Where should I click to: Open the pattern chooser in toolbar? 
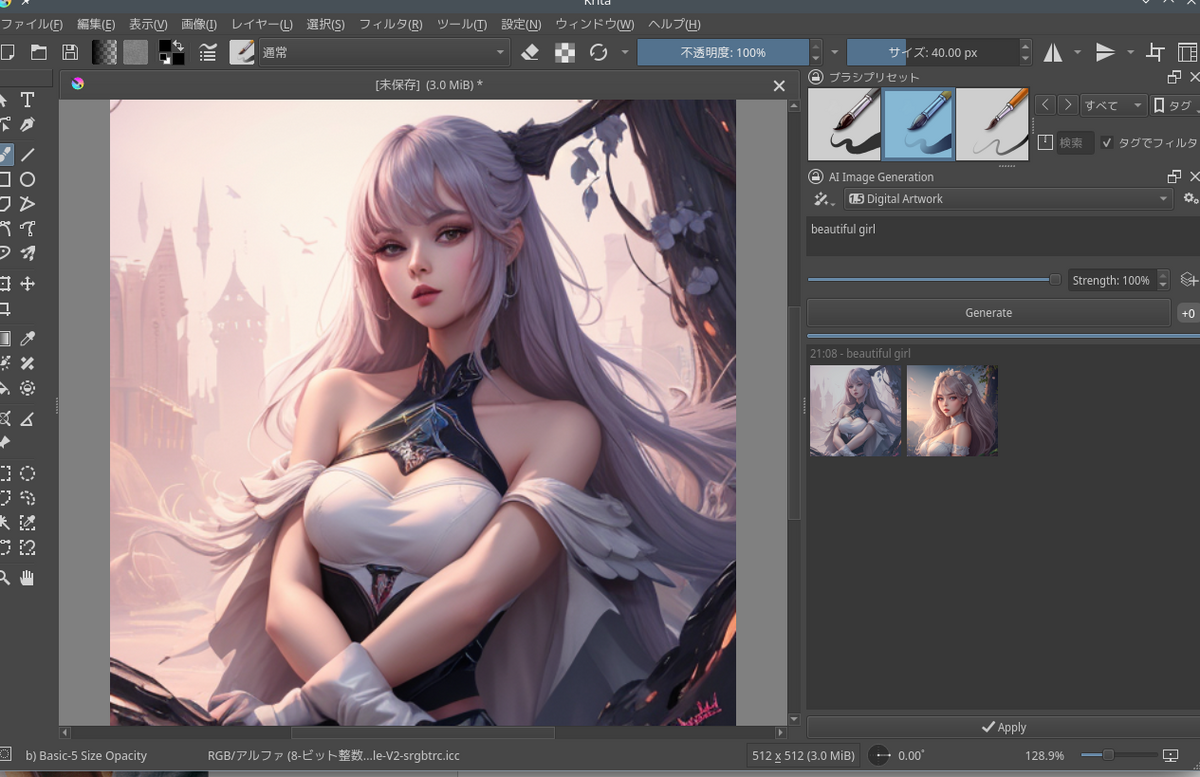click(135, 52)
